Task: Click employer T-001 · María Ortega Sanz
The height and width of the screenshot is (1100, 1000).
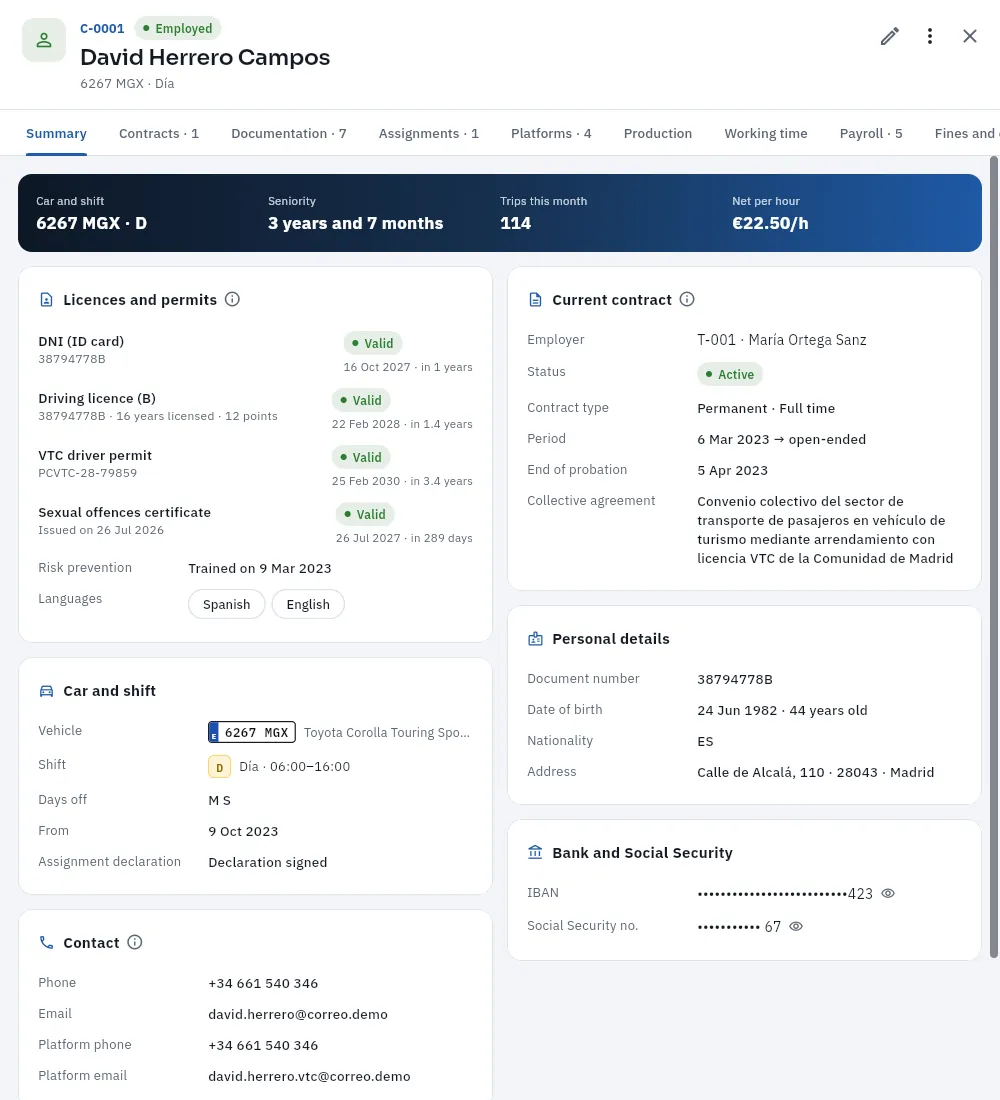Action: (782, 340)
